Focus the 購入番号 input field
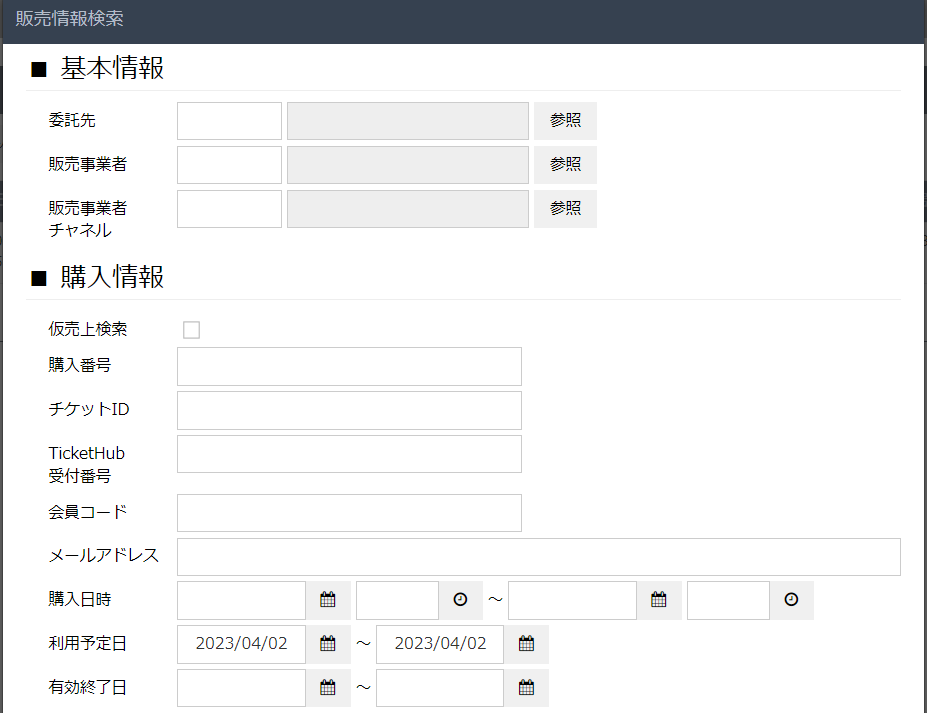The width and height of the screenshot is (927, 713). [349, 366]
